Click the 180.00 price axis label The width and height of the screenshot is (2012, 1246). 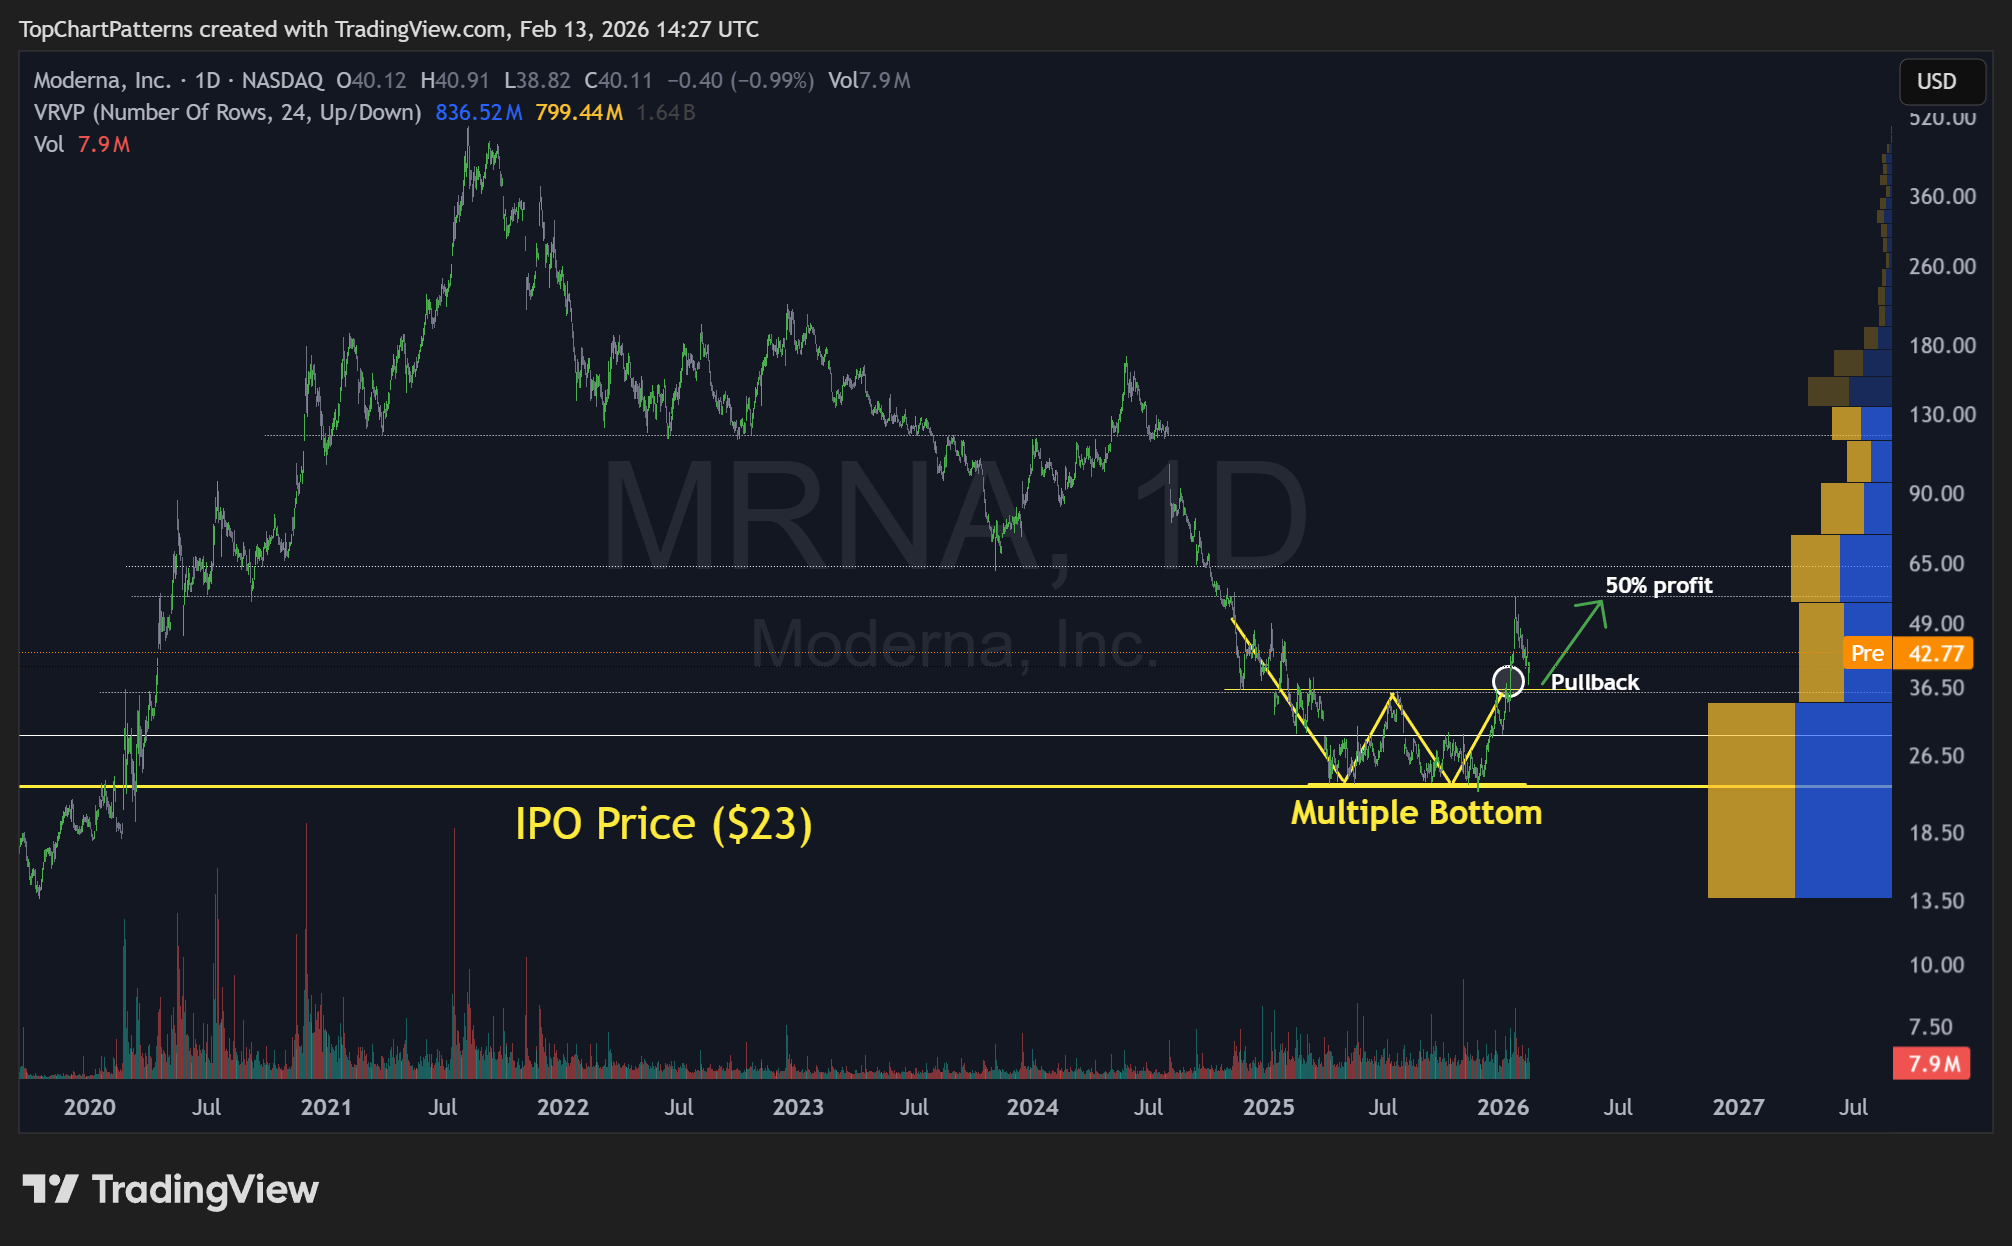point(1942,346)
